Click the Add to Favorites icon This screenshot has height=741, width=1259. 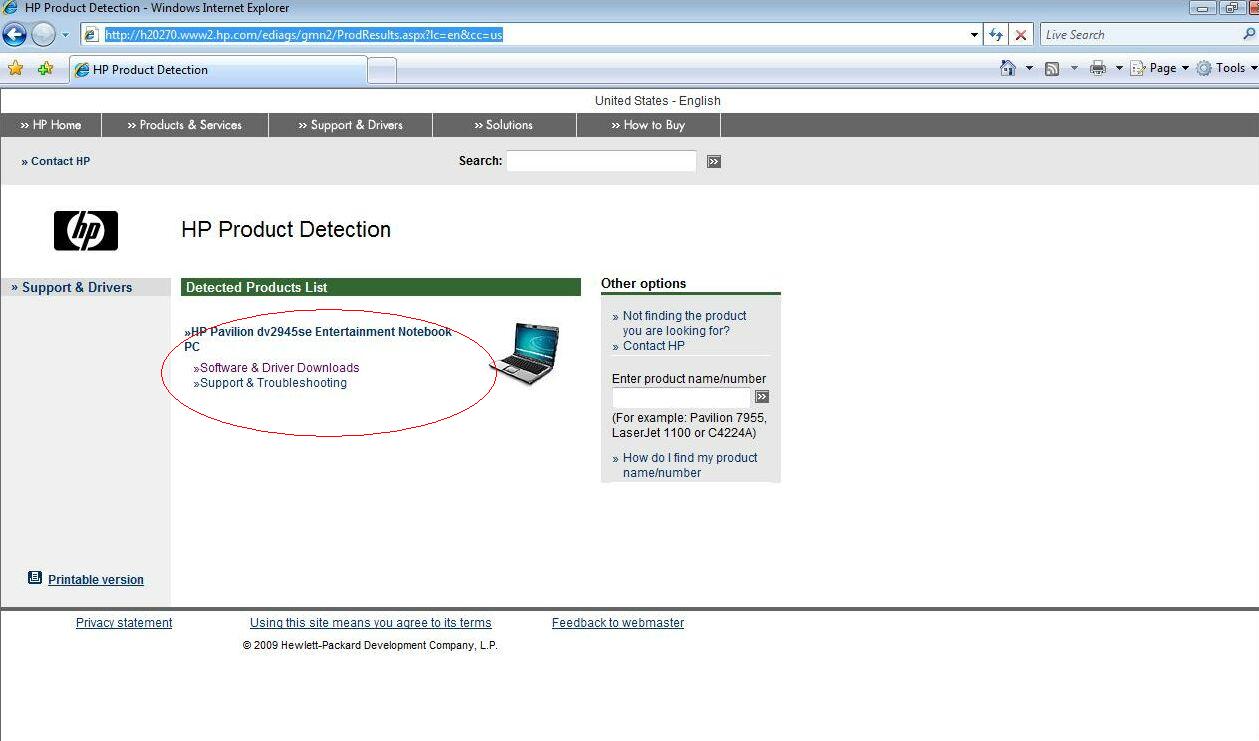coord(45,69)
